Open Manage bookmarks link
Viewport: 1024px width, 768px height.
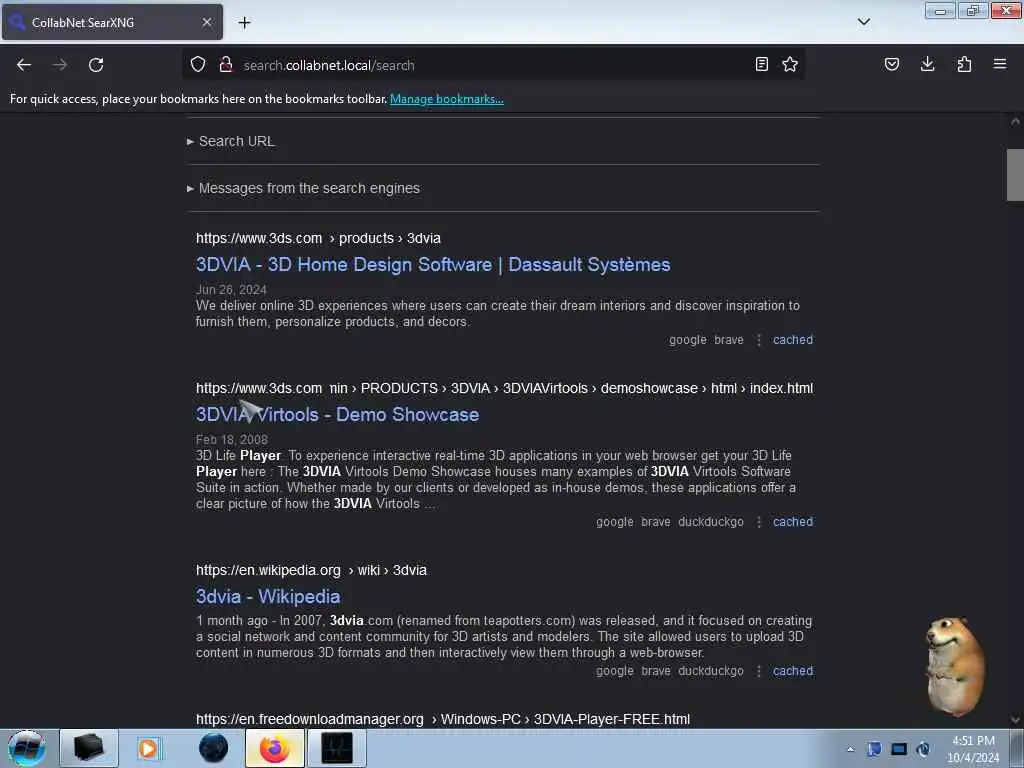pyautogui.click(x=447, y=99)
